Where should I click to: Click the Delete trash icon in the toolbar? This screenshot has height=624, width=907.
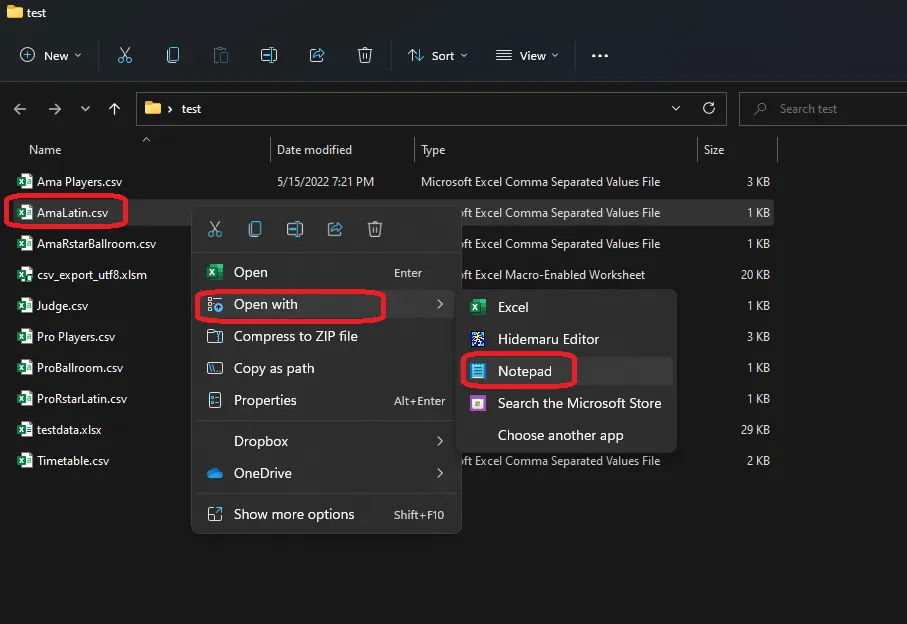[x=365, y=56]
